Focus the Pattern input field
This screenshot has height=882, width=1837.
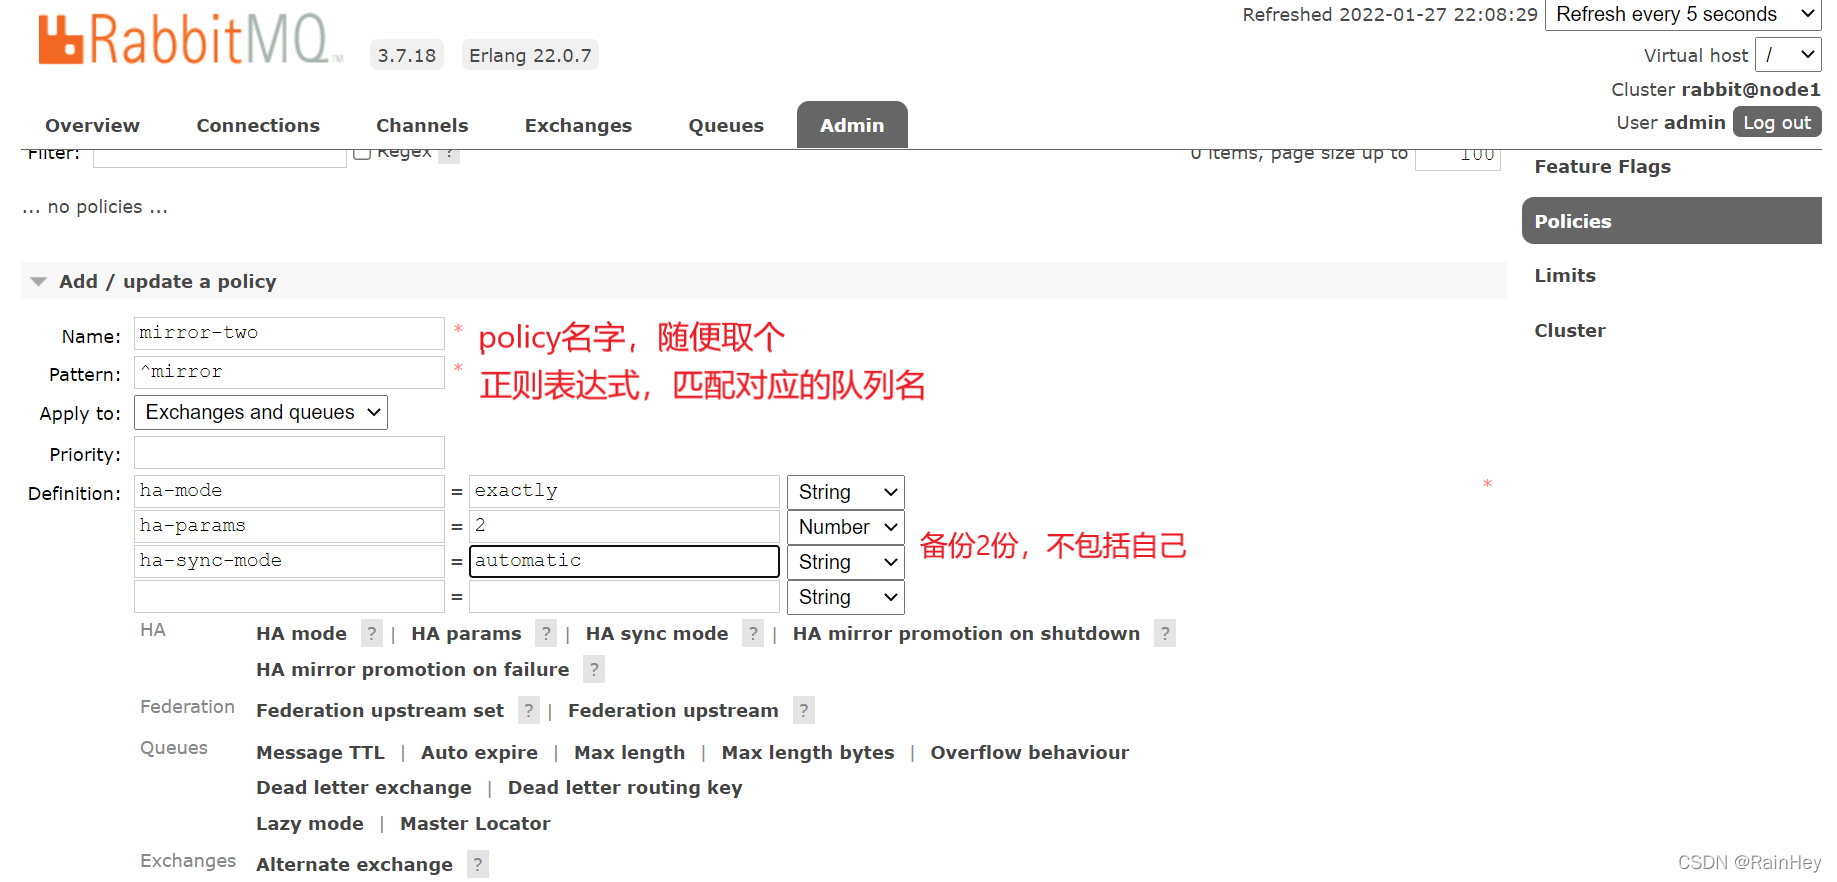click(x=289, y=372)
